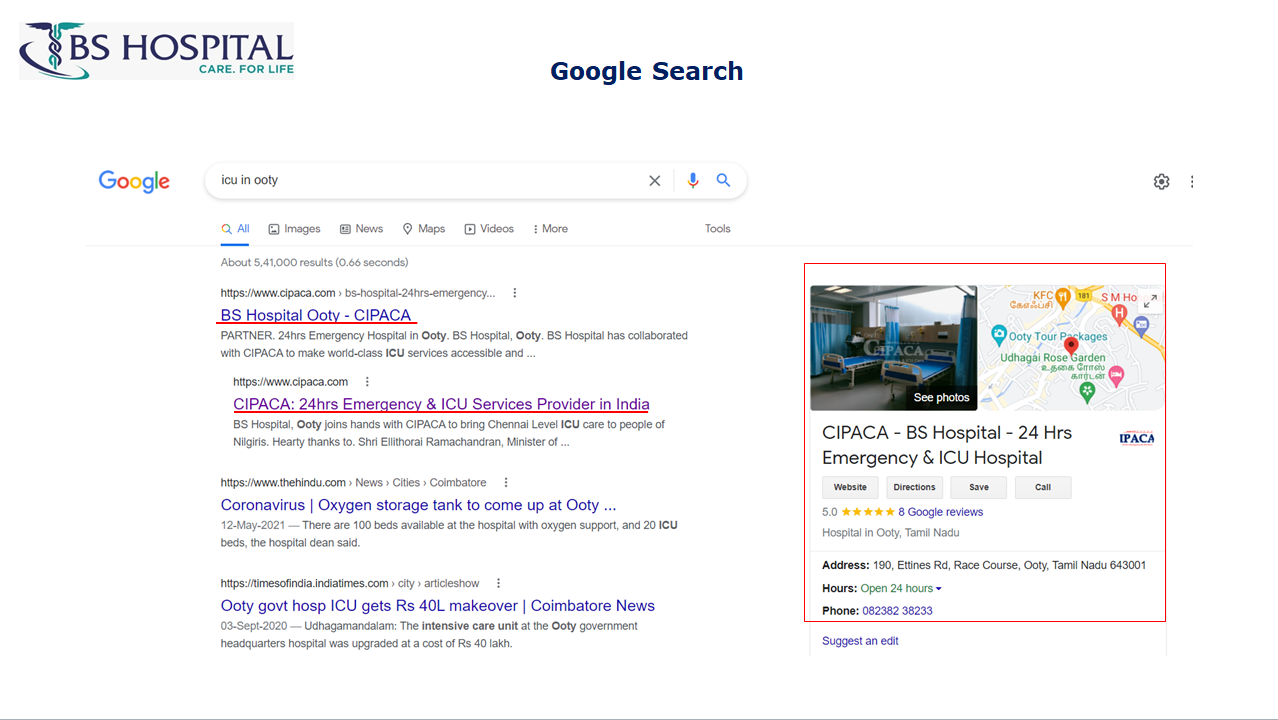Expand the map with fullscreen icon
The image size is (1278, 720).
click(x=1150, y=300)
